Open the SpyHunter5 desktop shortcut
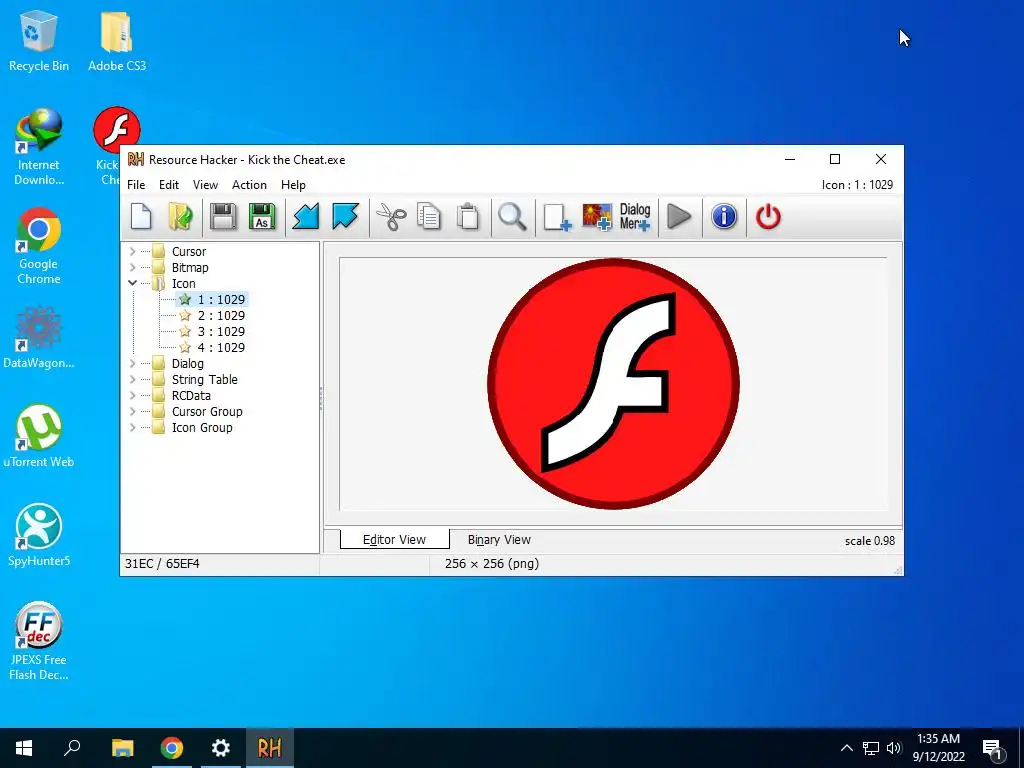1024x768 pixels. [x=39, y=535]
